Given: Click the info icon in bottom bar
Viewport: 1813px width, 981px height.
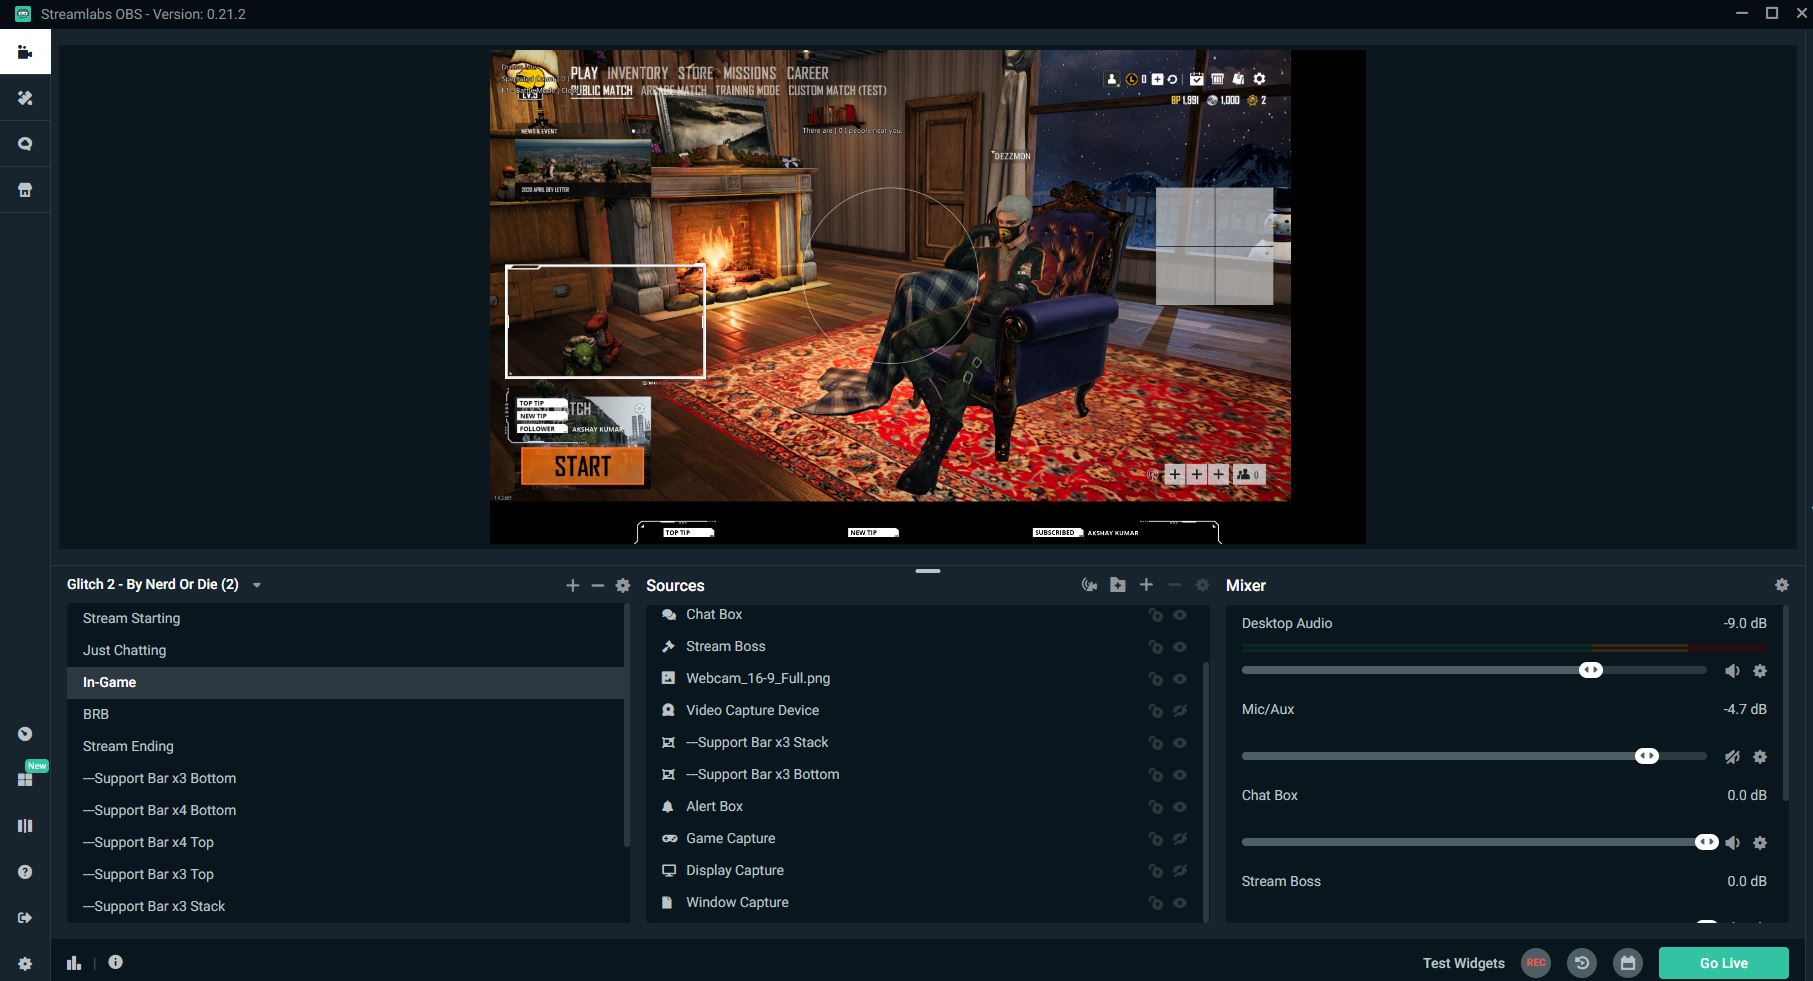Looking at the screenshot, I should pos(115,962).
